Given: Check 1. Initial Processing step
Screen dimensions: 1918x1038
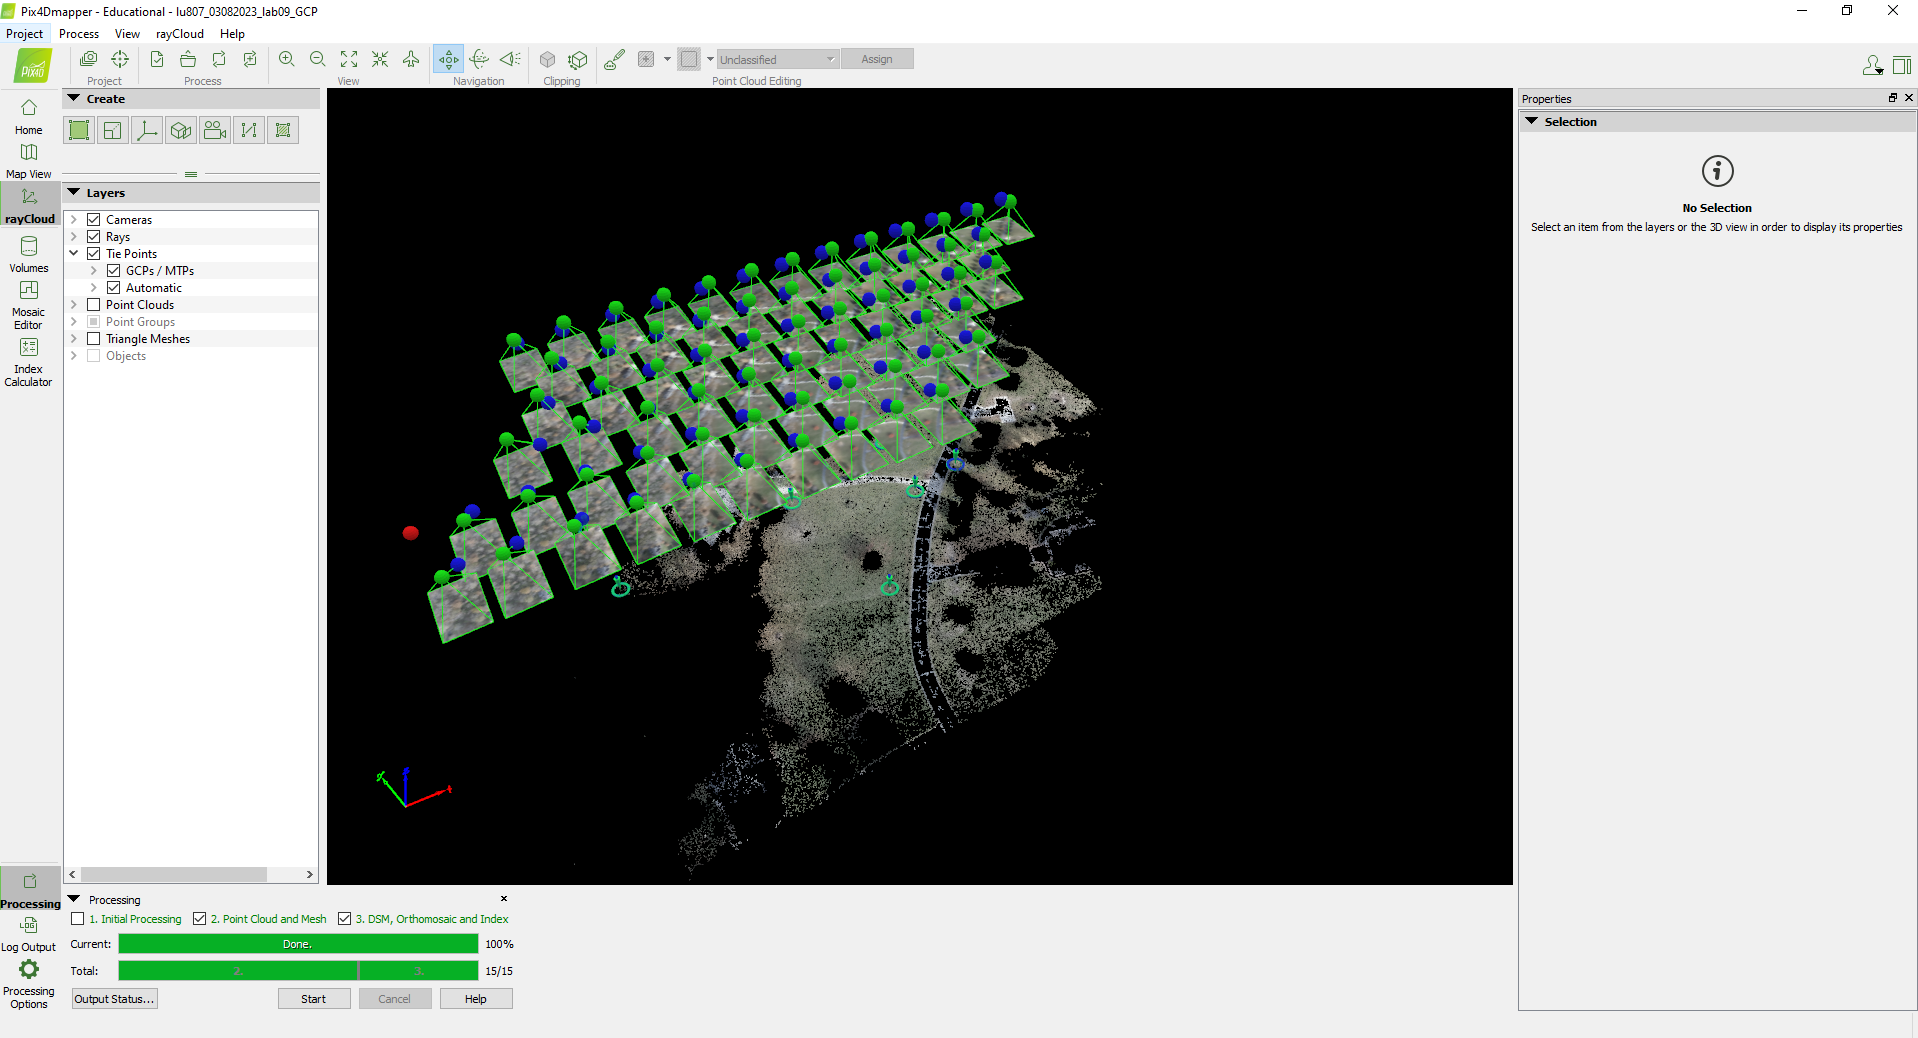Looking at the screenshot, I should coord(78,919).
